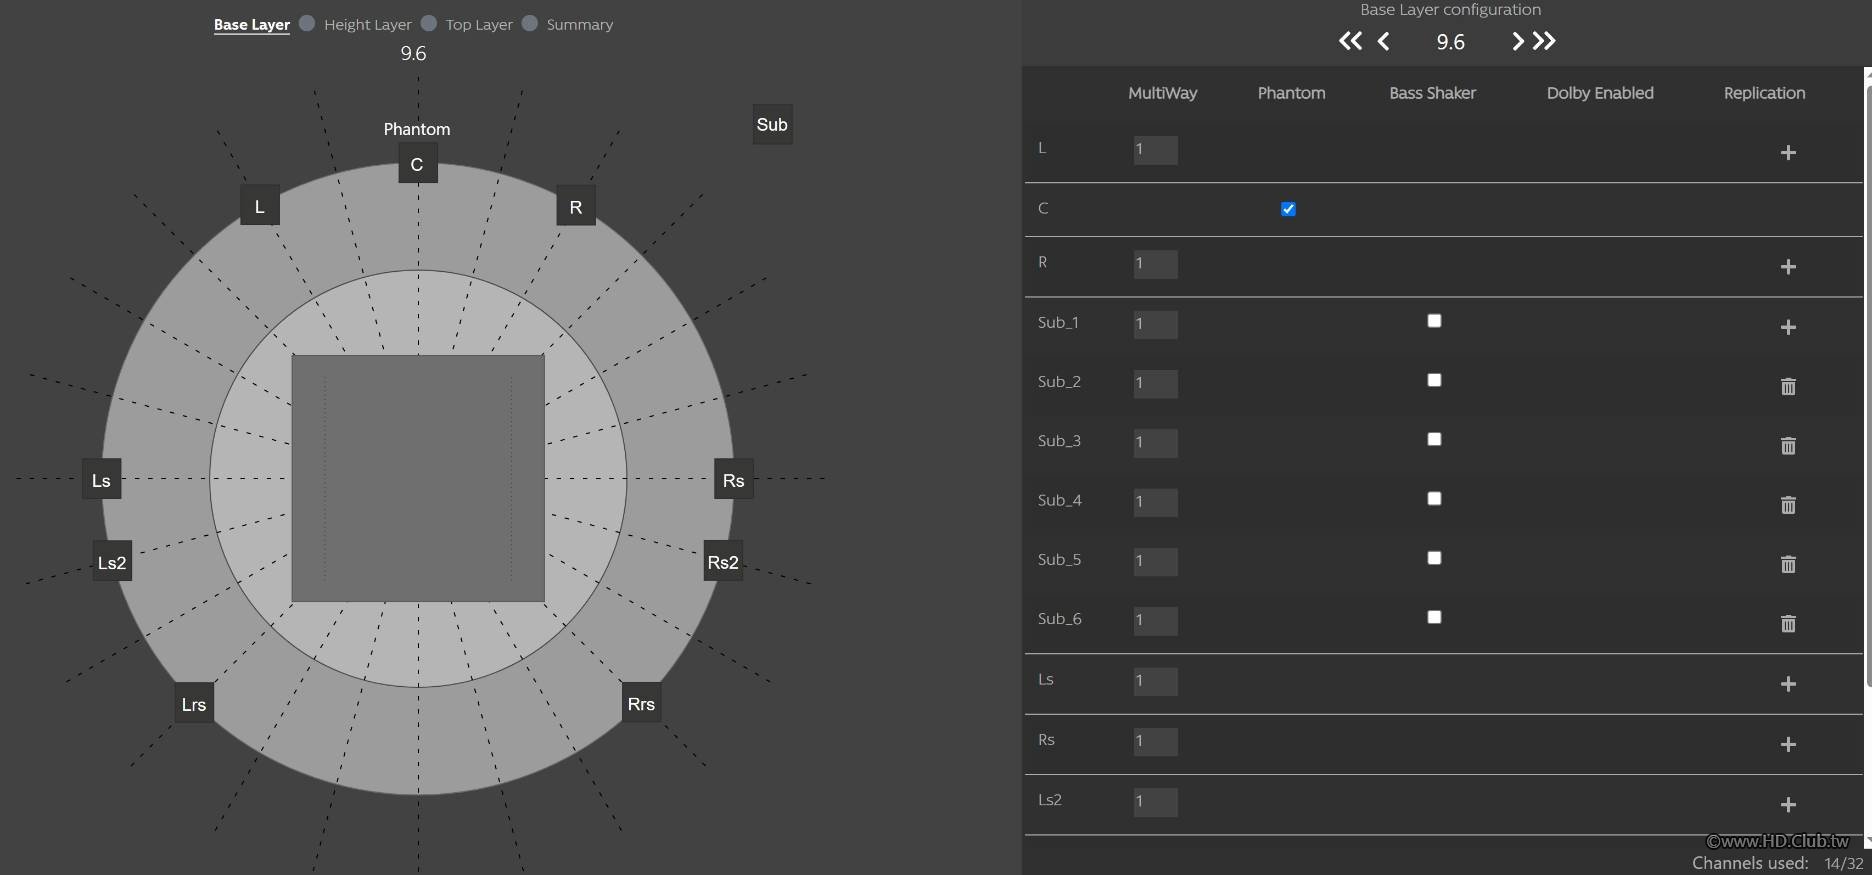The width and height of the screenshot is (1872, 875).
Task: Jump back with double left chevrons
Action: (1350, 41)
